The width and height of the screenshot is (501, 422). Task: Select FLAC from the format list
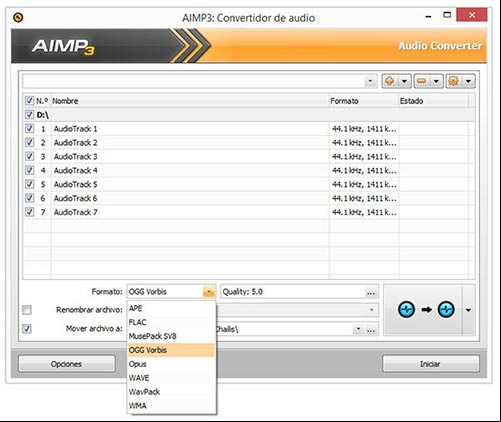click(x=171, y=322)
